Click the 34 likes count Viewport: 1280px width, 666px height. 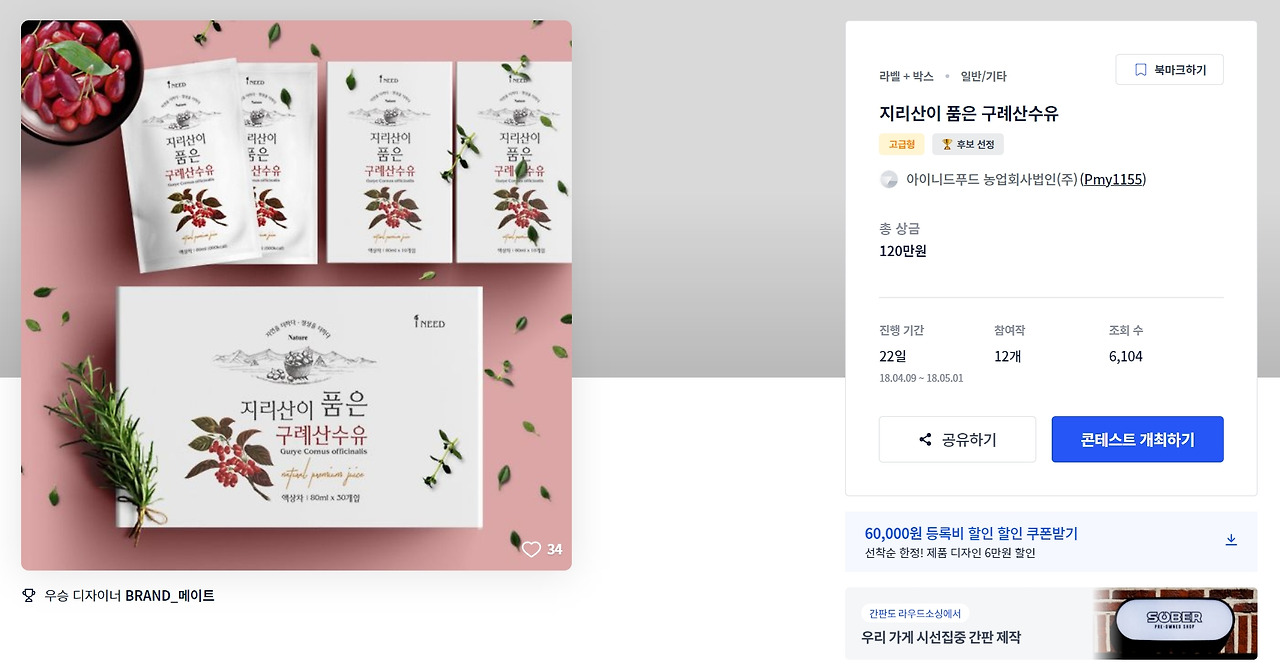(x=555, y=550)
